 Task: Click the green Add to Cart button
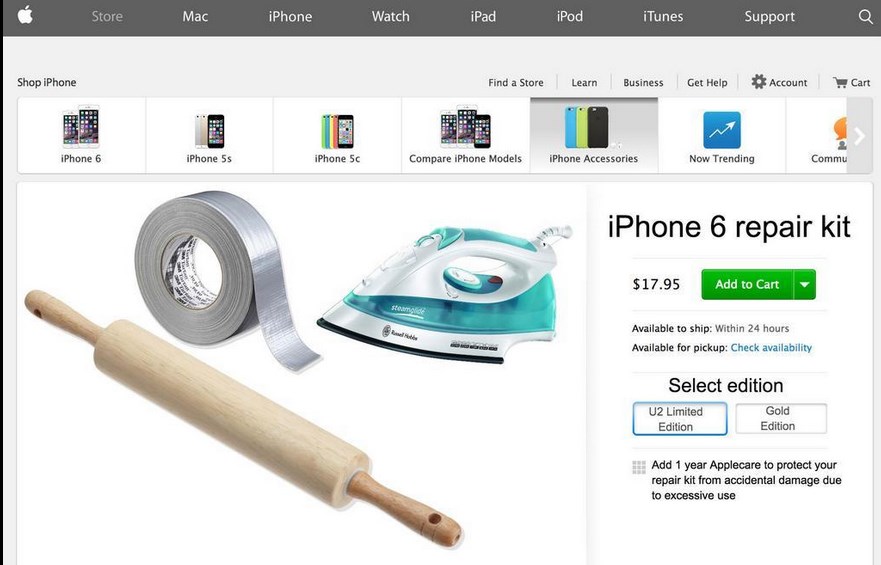tap(747, 284)
